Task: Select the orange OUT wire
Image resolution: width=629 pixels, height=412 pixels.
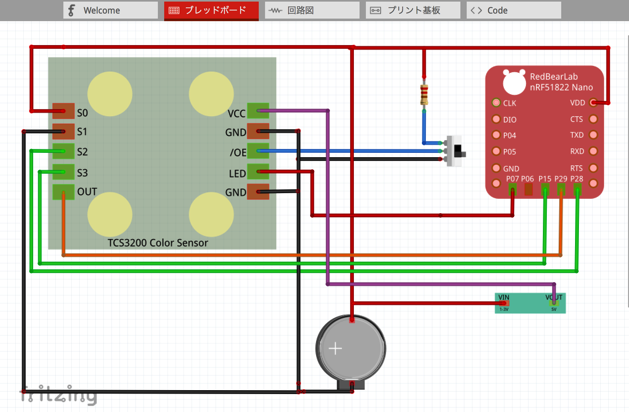Action: (x=312, y=255)
